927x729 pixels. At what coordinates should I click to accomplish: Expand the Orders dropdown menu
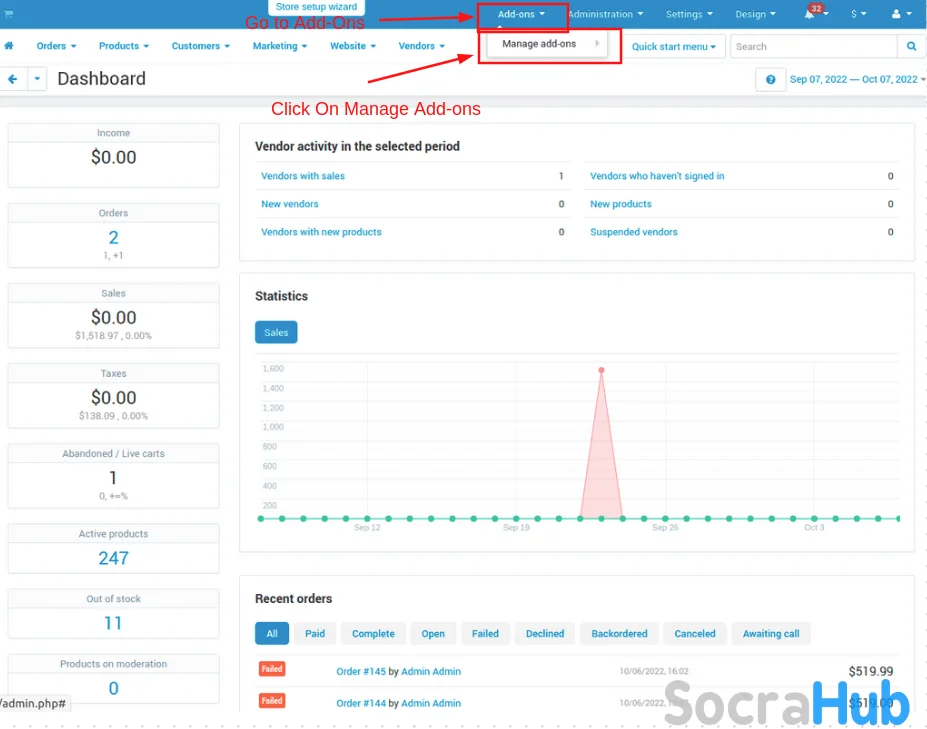(x=57, y=46)
